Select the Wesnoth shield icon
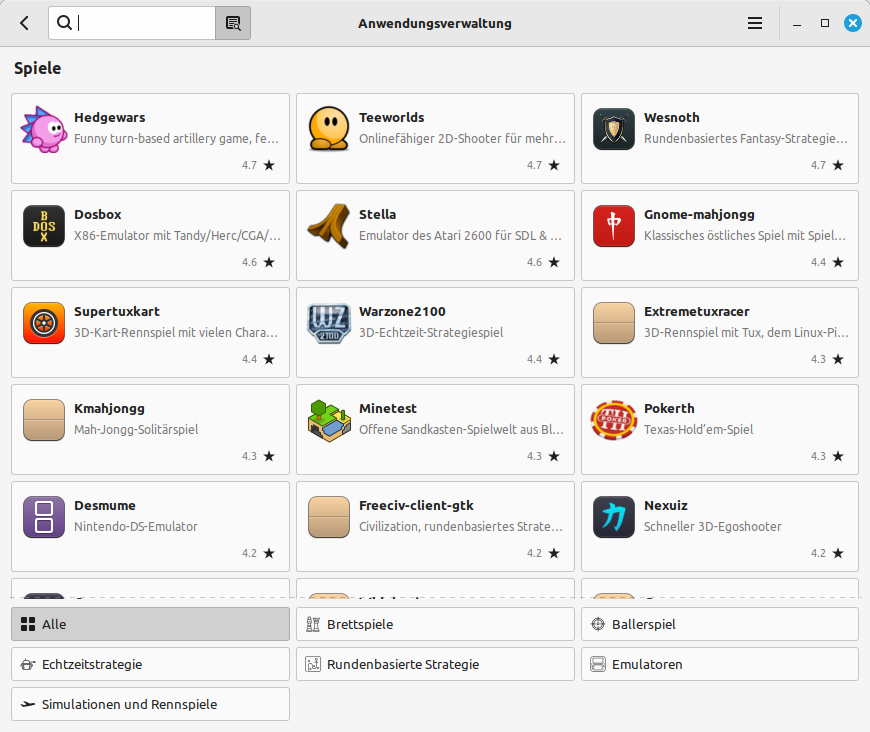This screenshot has width=870, height=732. (x=613, y=129)
